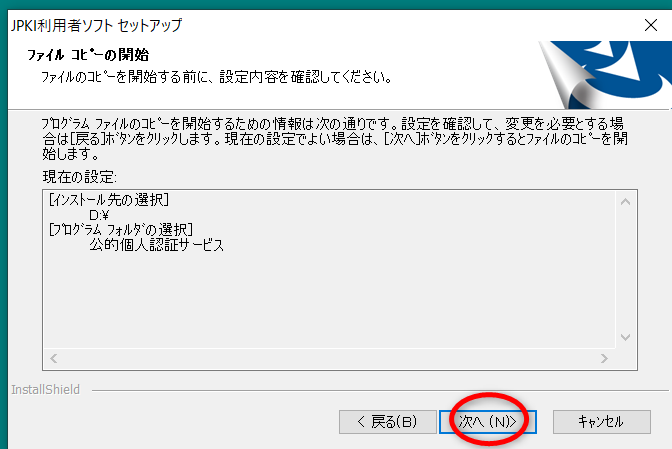Click the blue page-curl banner graphic

[x=604, y=75]
